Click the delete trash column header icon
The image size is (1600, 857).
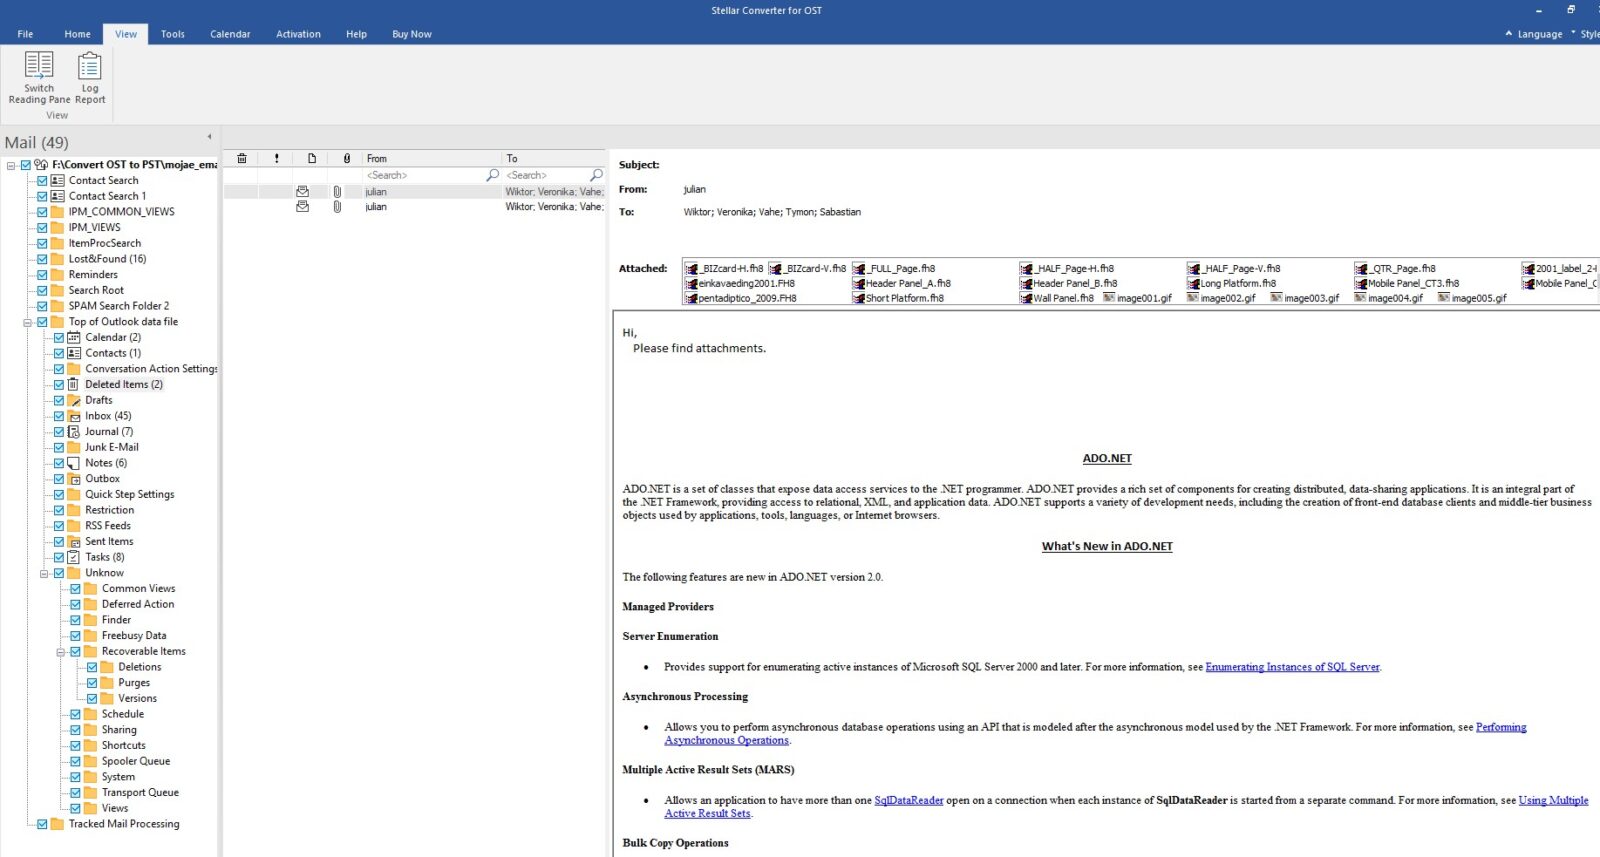tap(242, 158)
